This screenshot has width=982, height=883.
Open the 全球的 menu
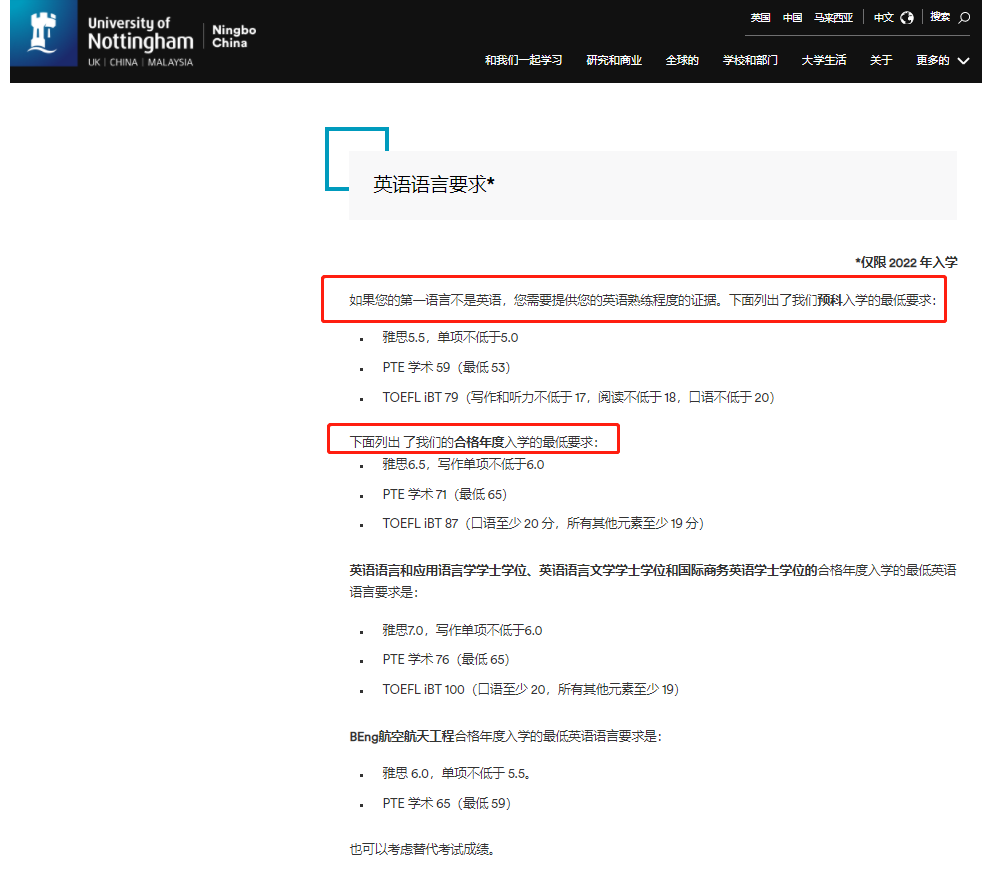(681, 60)
